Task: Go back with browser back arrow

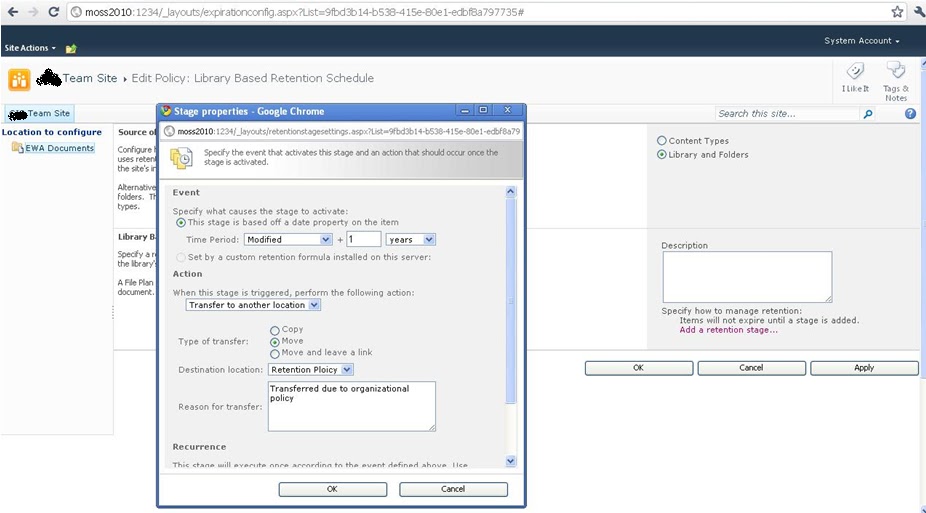Action: pyautogui.click(x=12, y=12)
